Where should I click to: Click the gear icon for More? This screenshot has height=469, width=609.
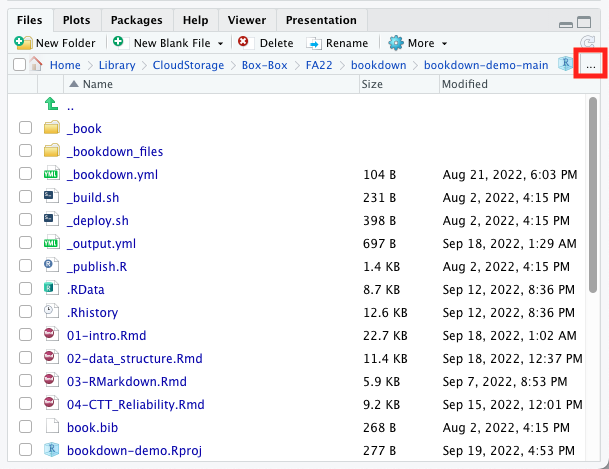(395, 43)
